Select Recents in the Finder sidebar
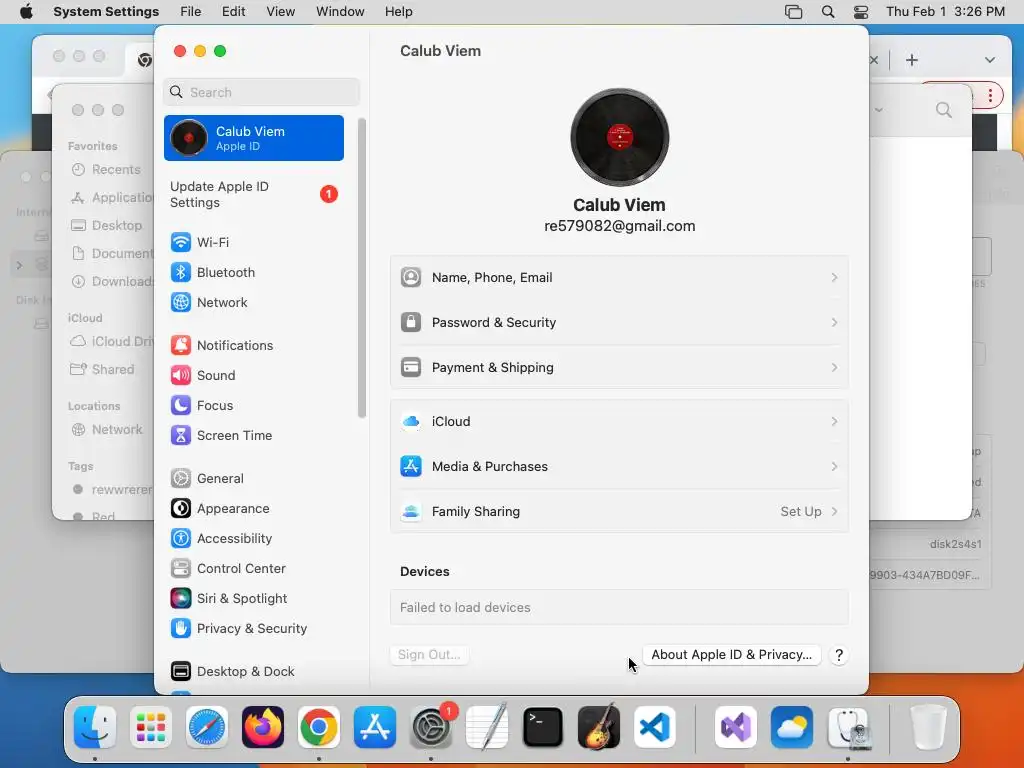Image resolution: width=1024 pixels, height=768 pixels. (x=106, y=170)
